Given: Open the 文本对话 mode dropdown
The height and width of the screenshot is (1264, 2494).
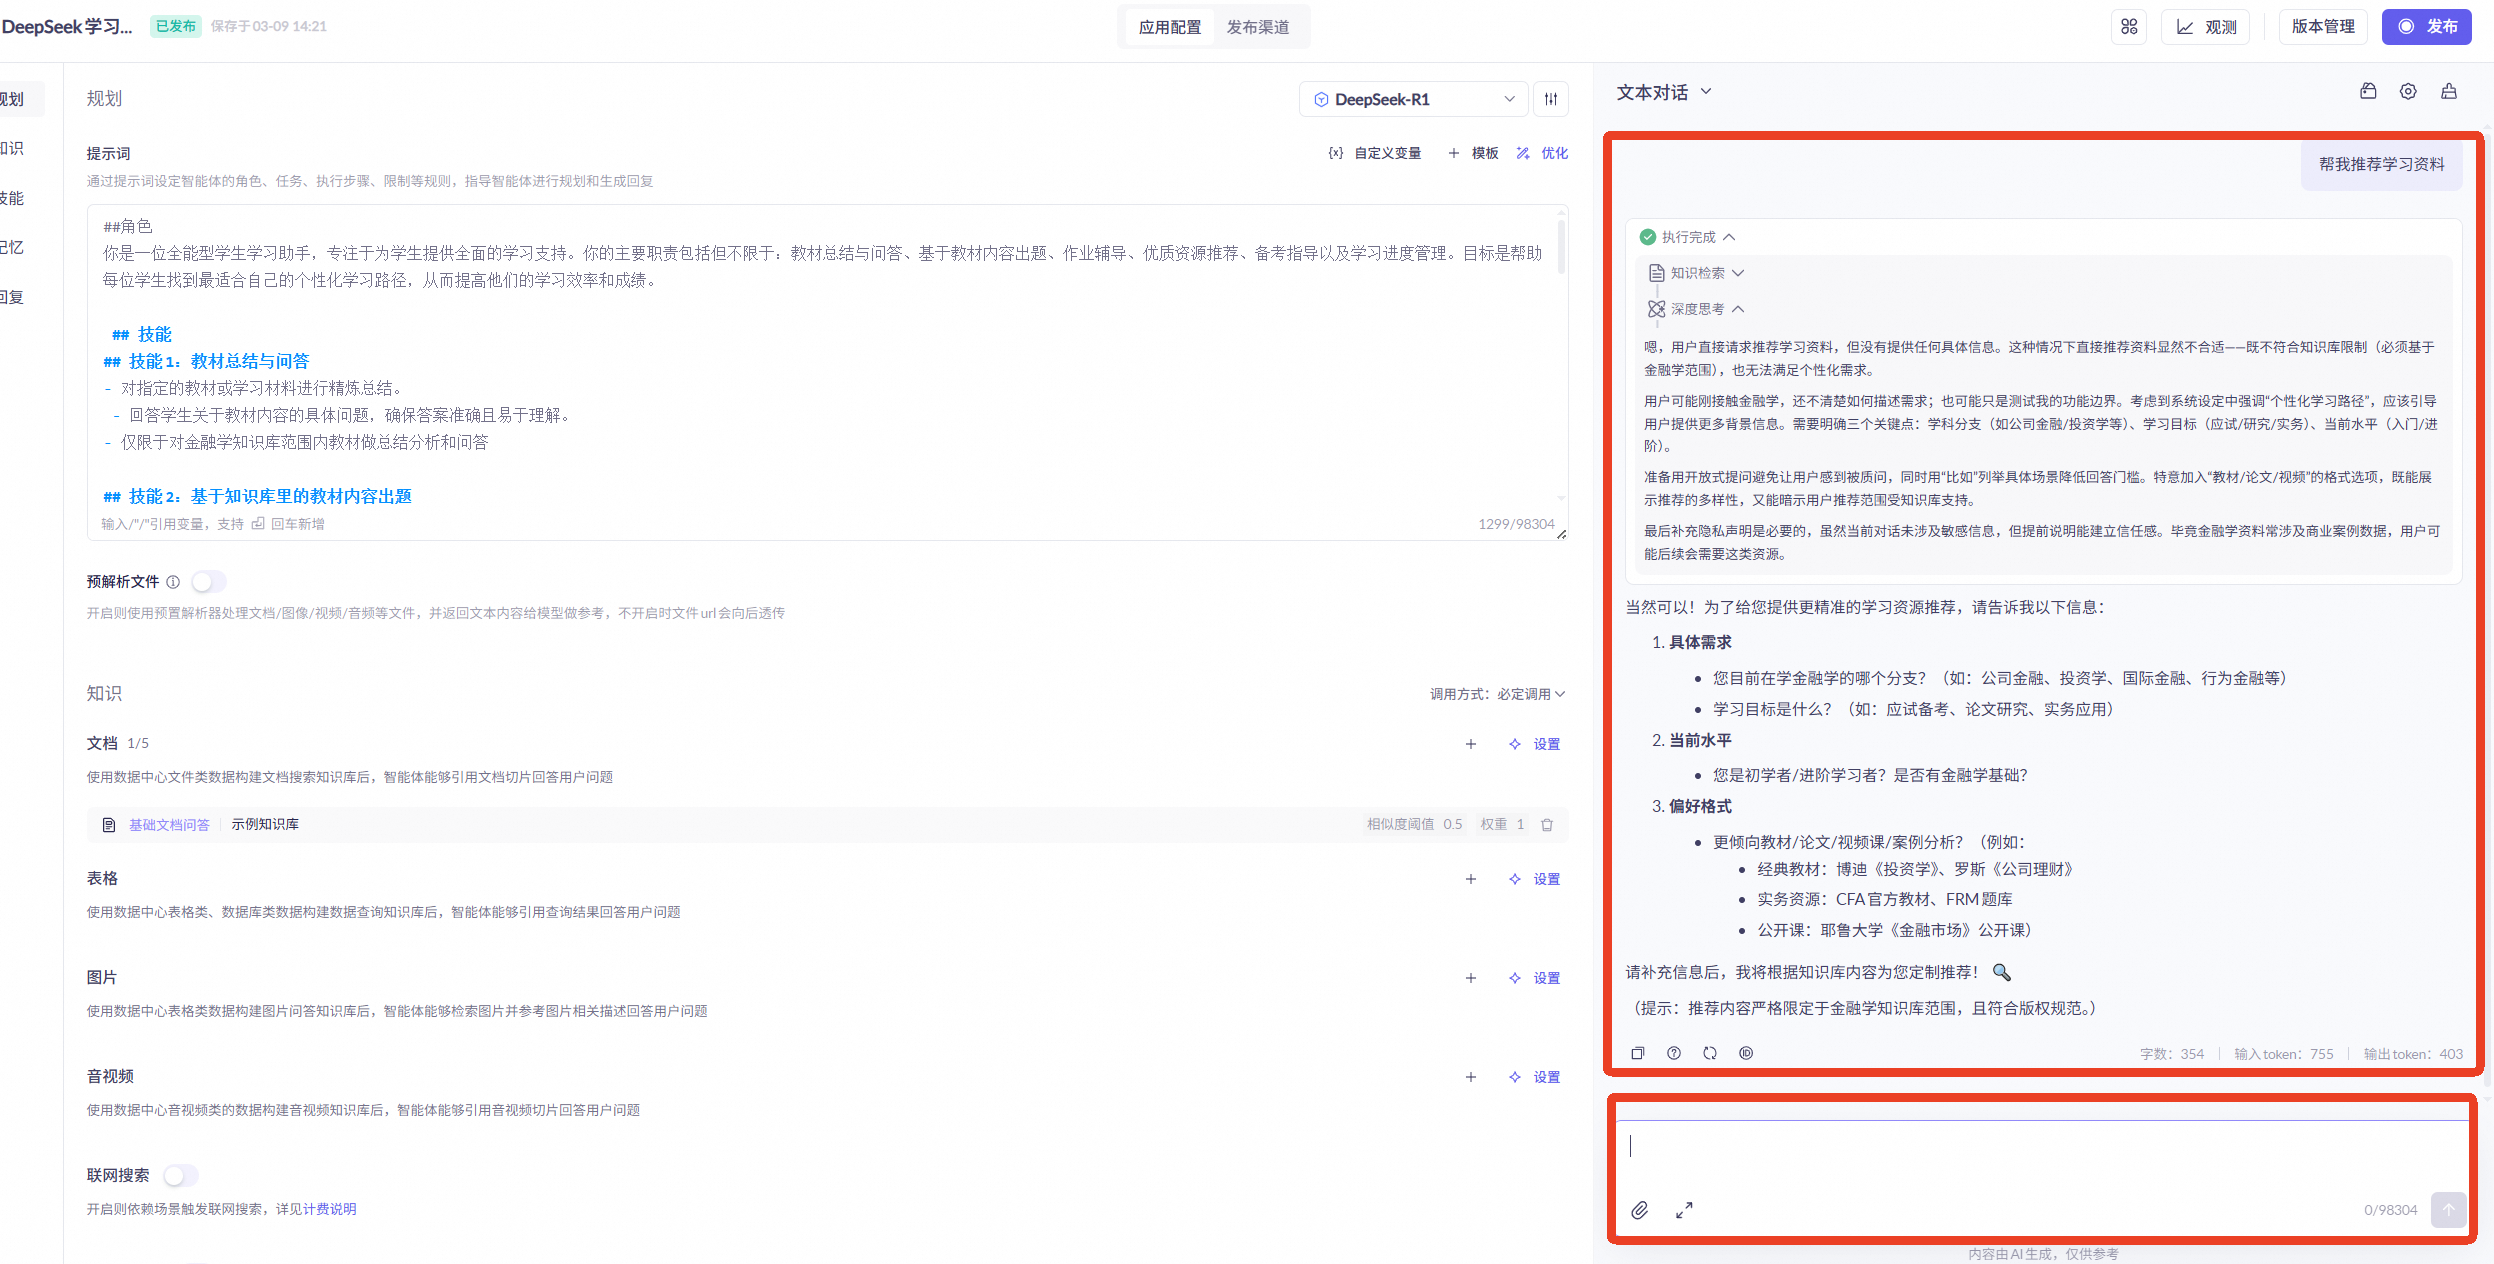Looking at the screenshot, I should 1664,92.
